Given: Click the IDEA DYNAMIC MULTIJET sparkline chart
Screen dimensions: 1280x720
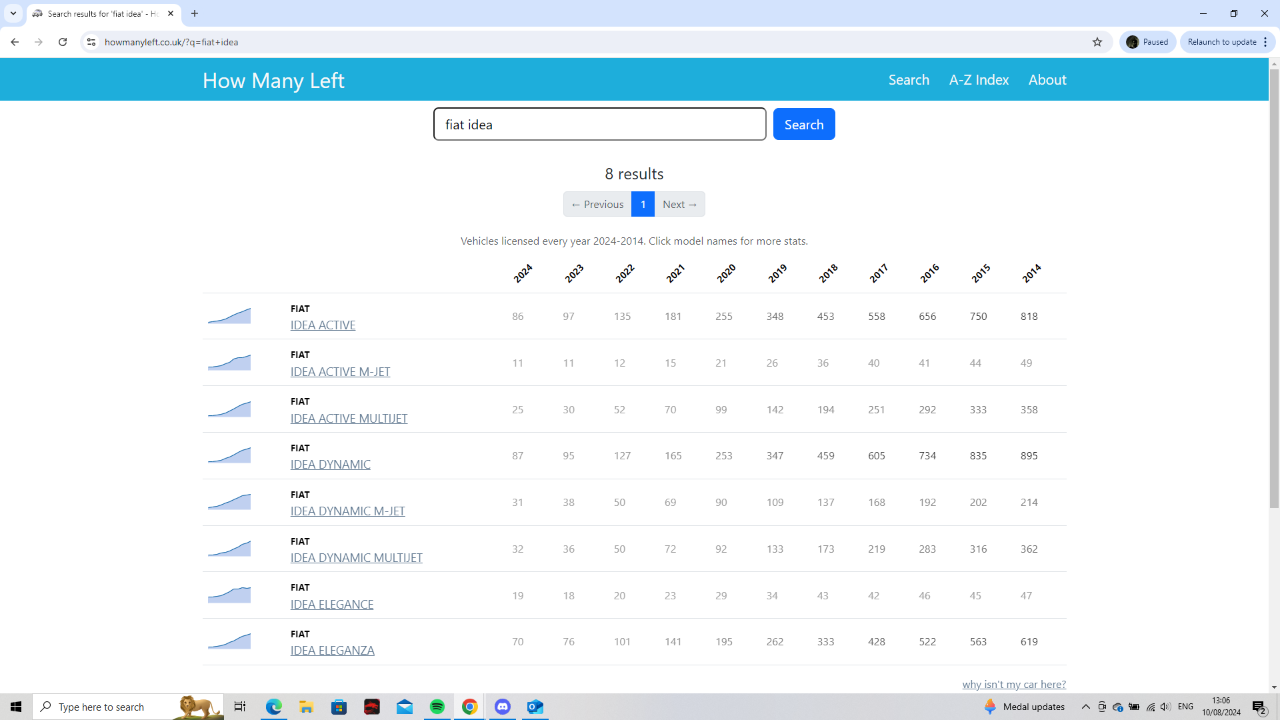Looking at the screenshot, I should [x=229, y=549].
